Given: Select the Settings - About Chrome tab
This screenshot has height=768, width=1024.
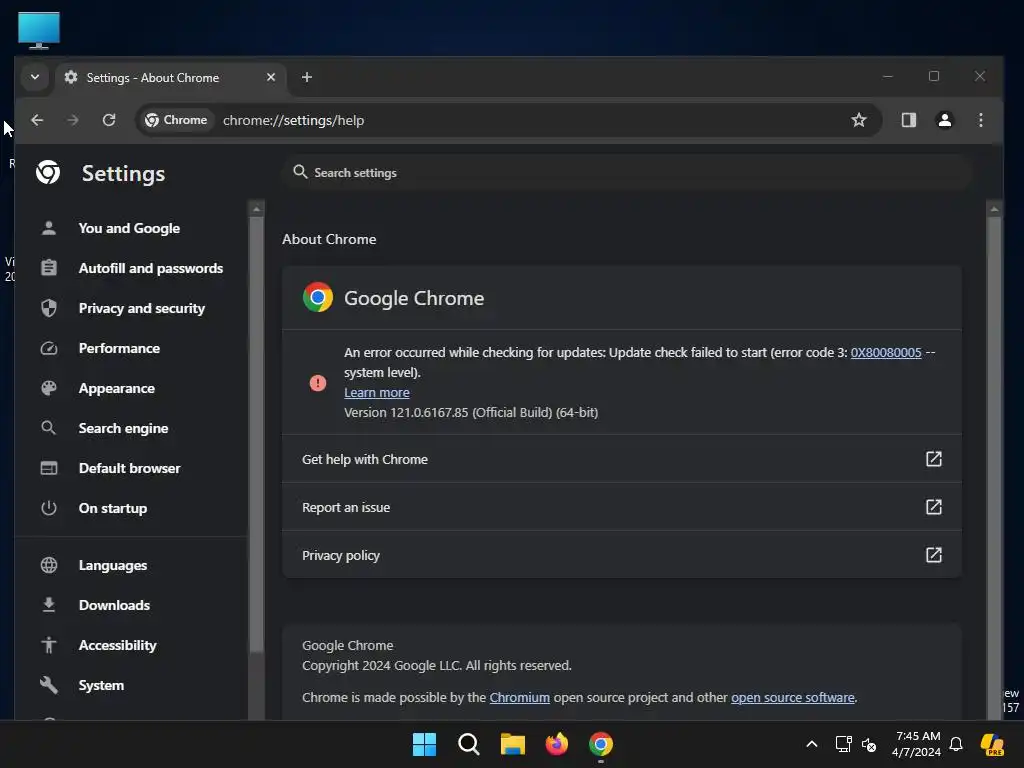Looking at the screenshot, I should point(170,78).
